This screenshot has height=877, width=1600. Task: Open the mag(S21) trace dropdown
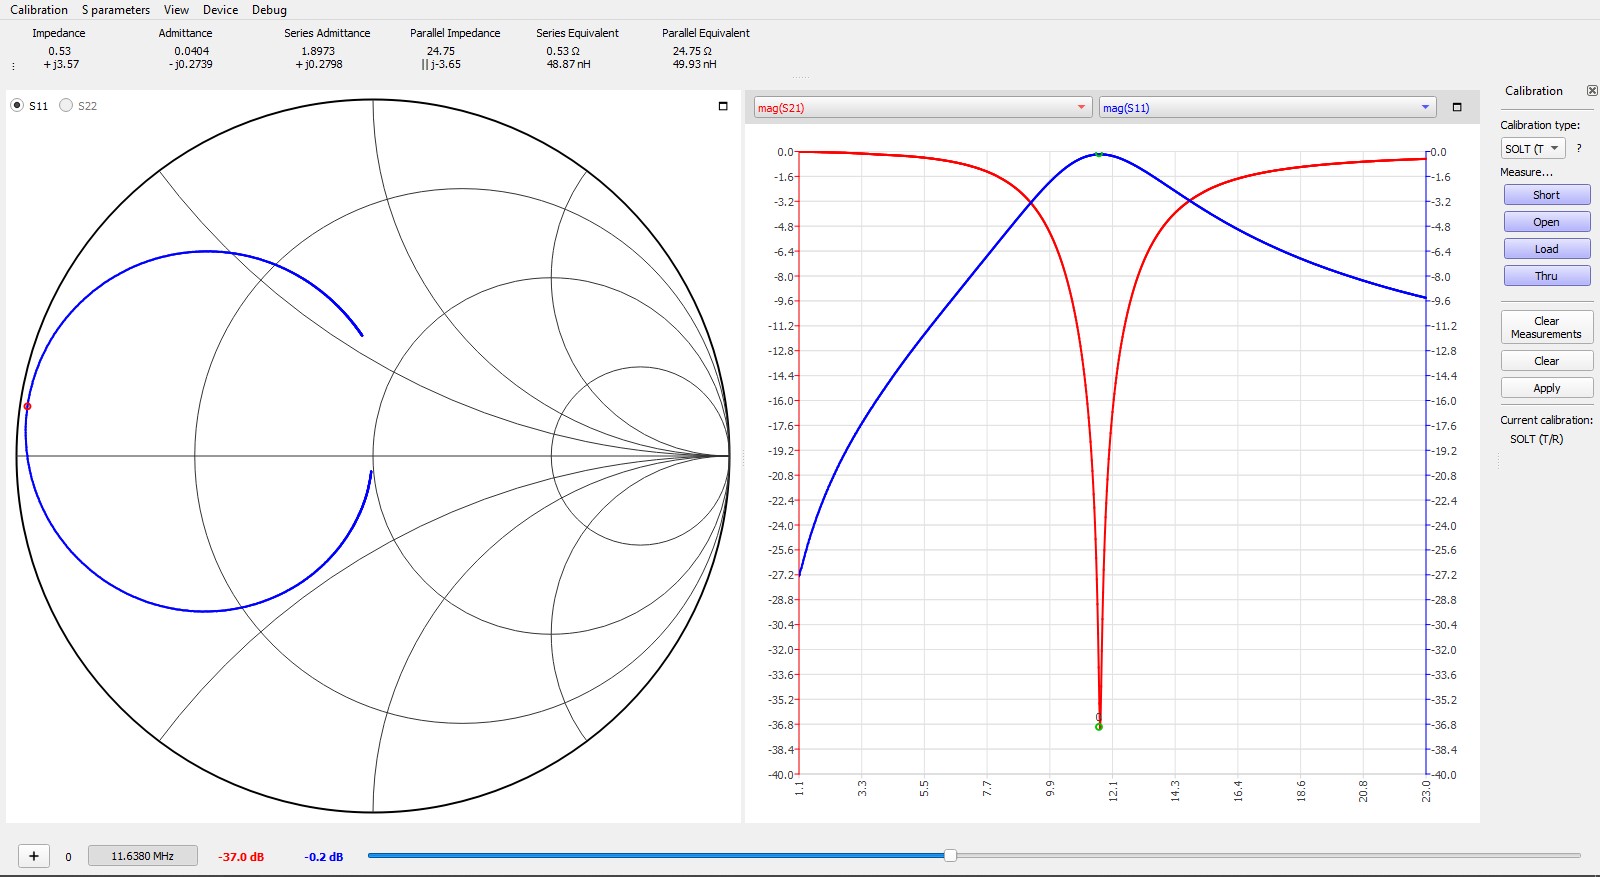pos(922,107)
